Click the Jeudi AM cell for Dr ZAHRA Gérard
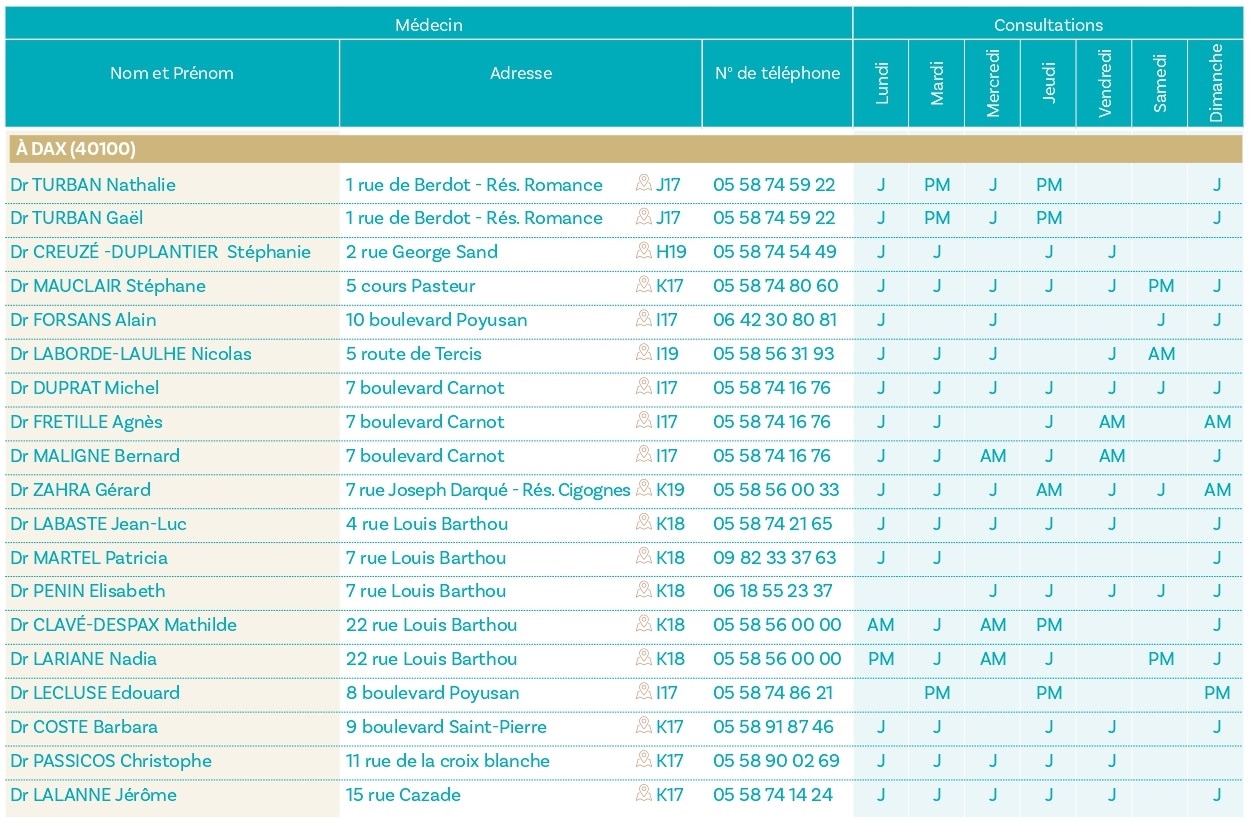 (x=1049, y=489)
